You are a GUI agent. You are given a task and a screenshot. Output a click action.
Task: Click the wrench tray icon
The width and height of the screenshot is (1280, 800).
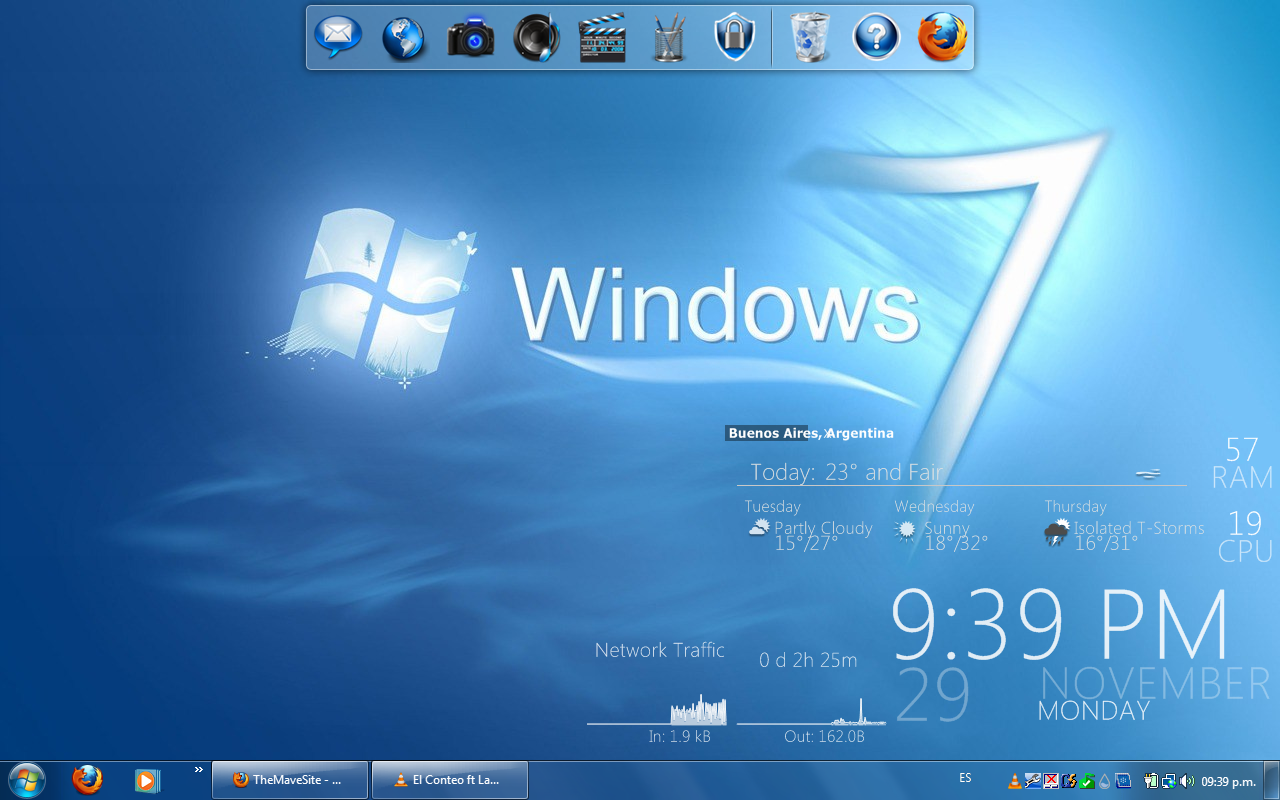tap(1033, 781)
